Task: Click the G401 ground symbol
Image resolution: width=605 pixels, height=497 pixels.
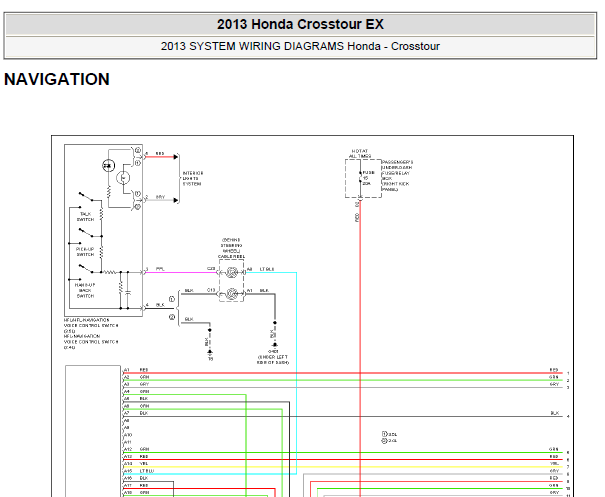Action: pyautogui.click(x=275, y=345)
